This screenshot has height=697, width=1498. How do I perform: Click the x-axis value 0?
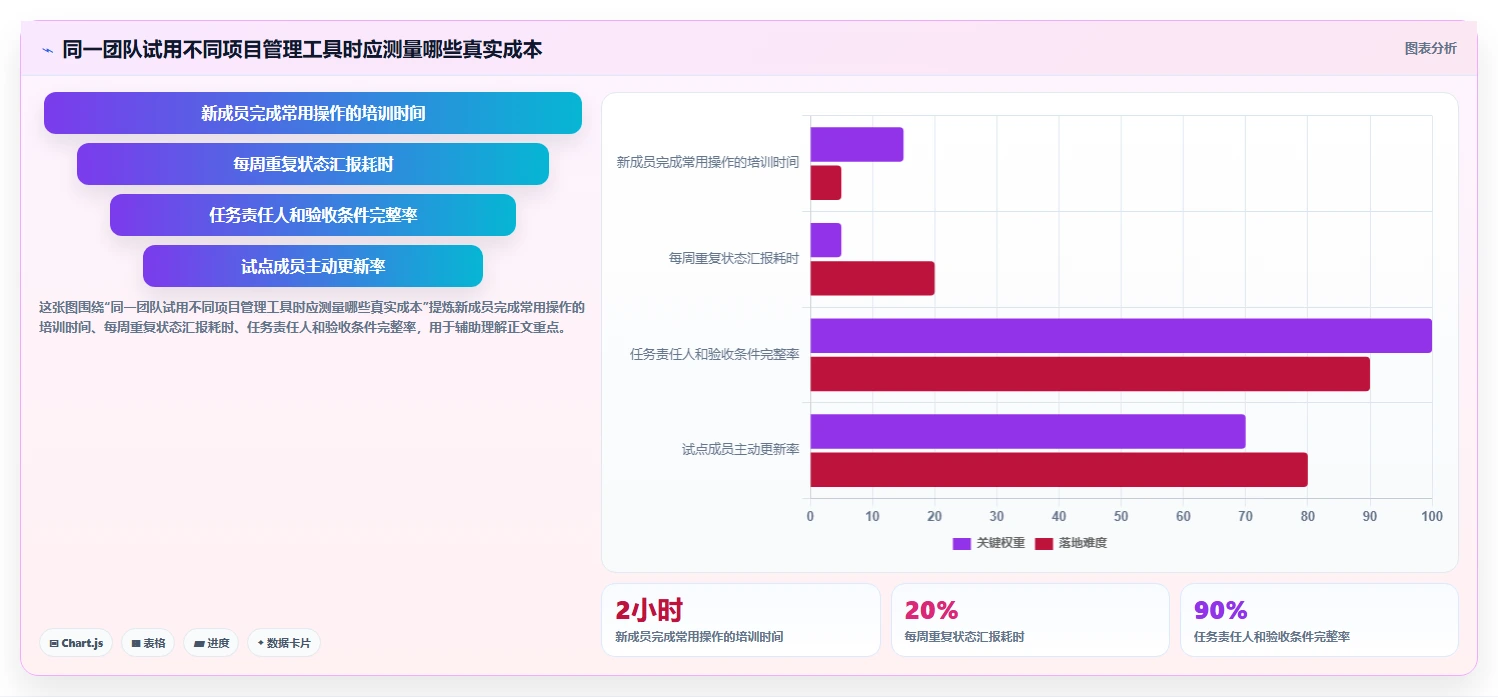[x=810, y=516]
